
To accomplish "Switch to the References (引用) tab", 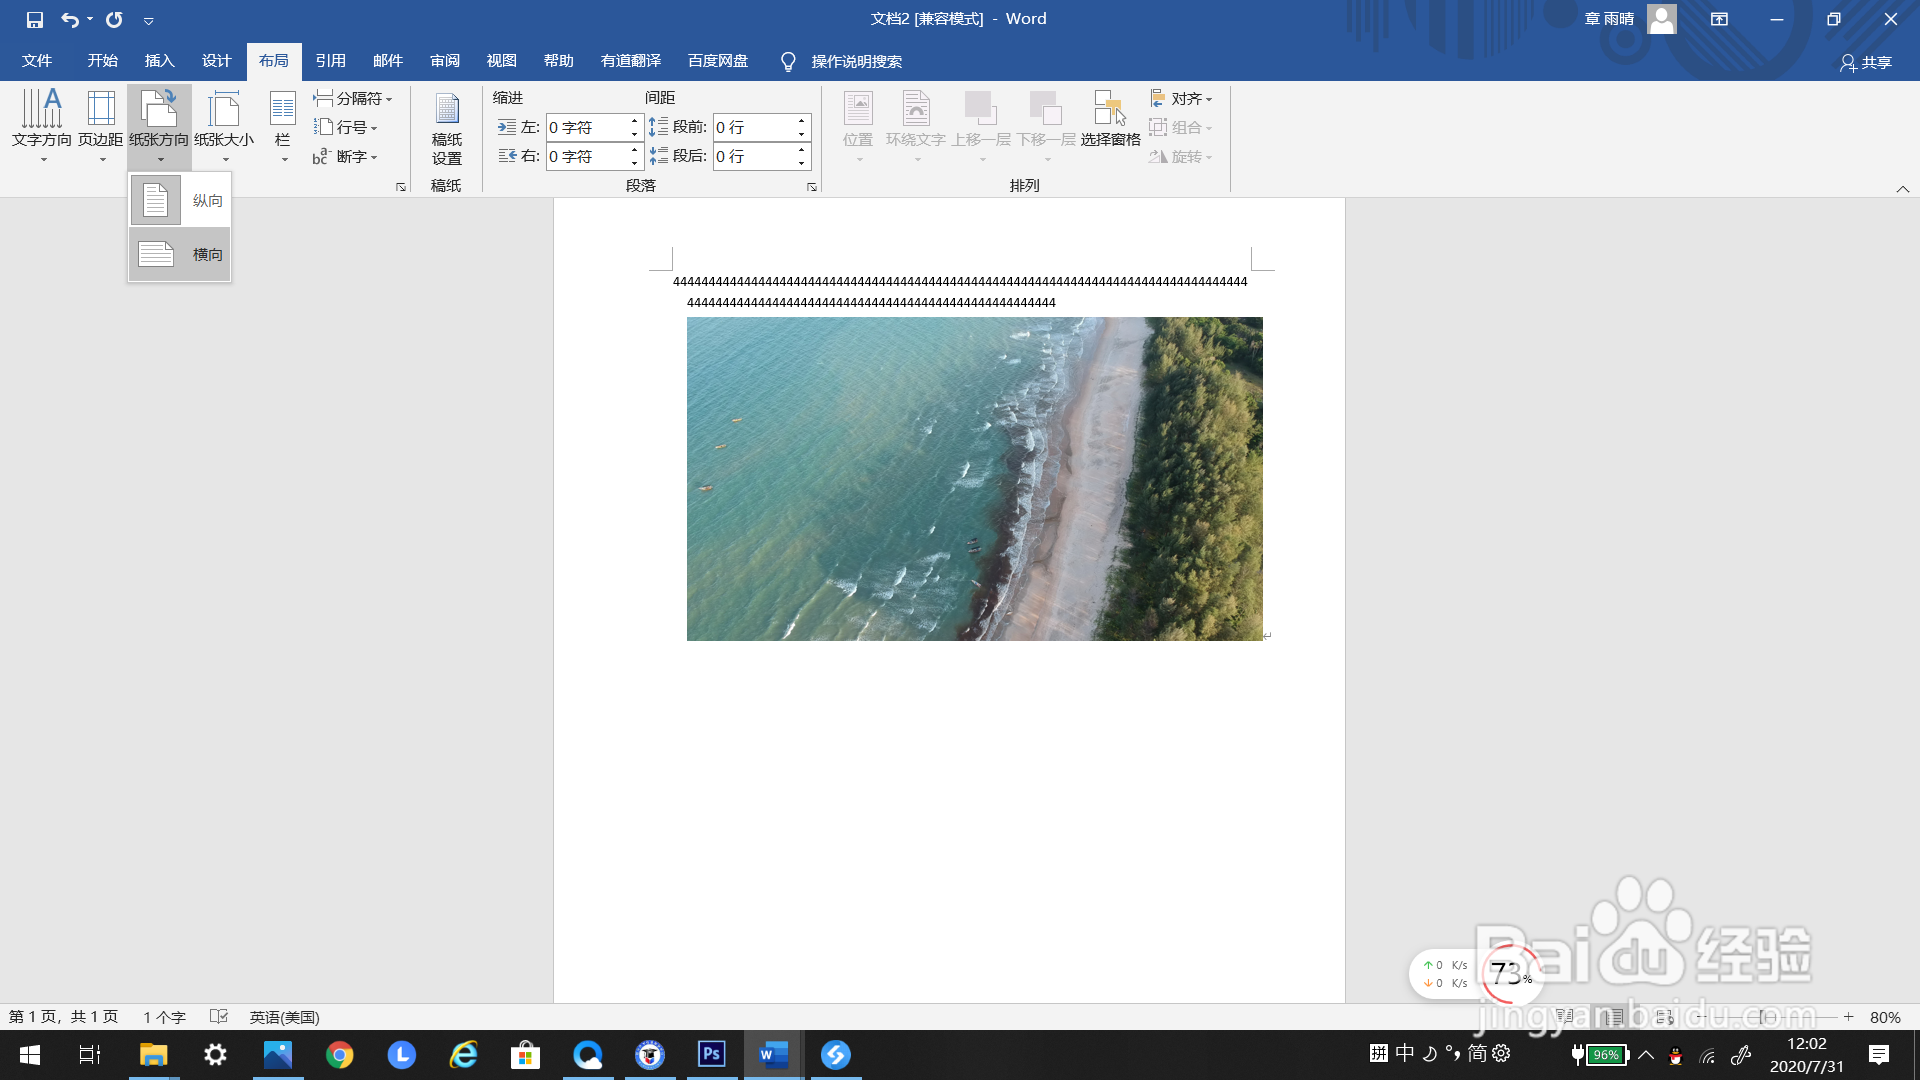I will tap(330, 61).
